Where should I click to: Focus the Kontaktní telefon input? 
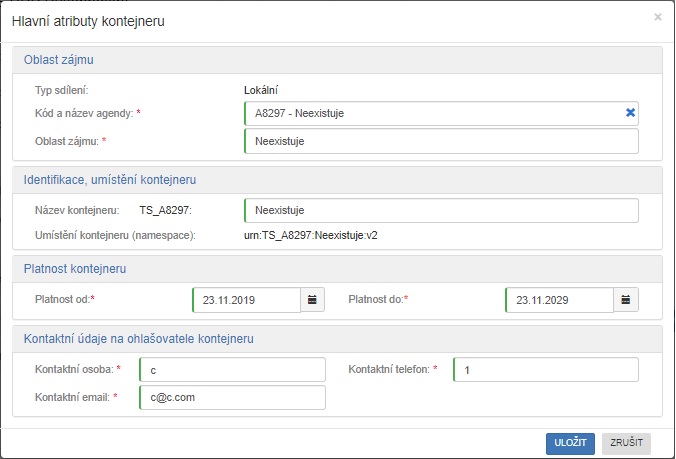coord(545,370)
